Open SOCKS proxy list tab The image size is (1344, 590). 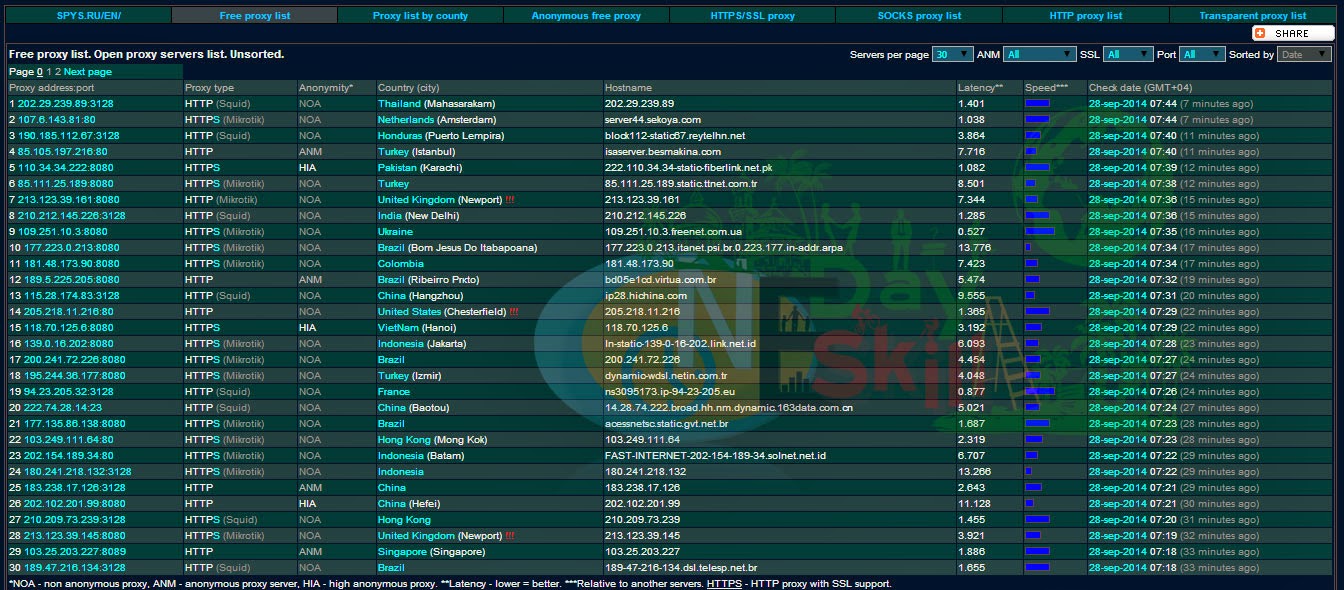pyautogui.click(x=919, y=15)
